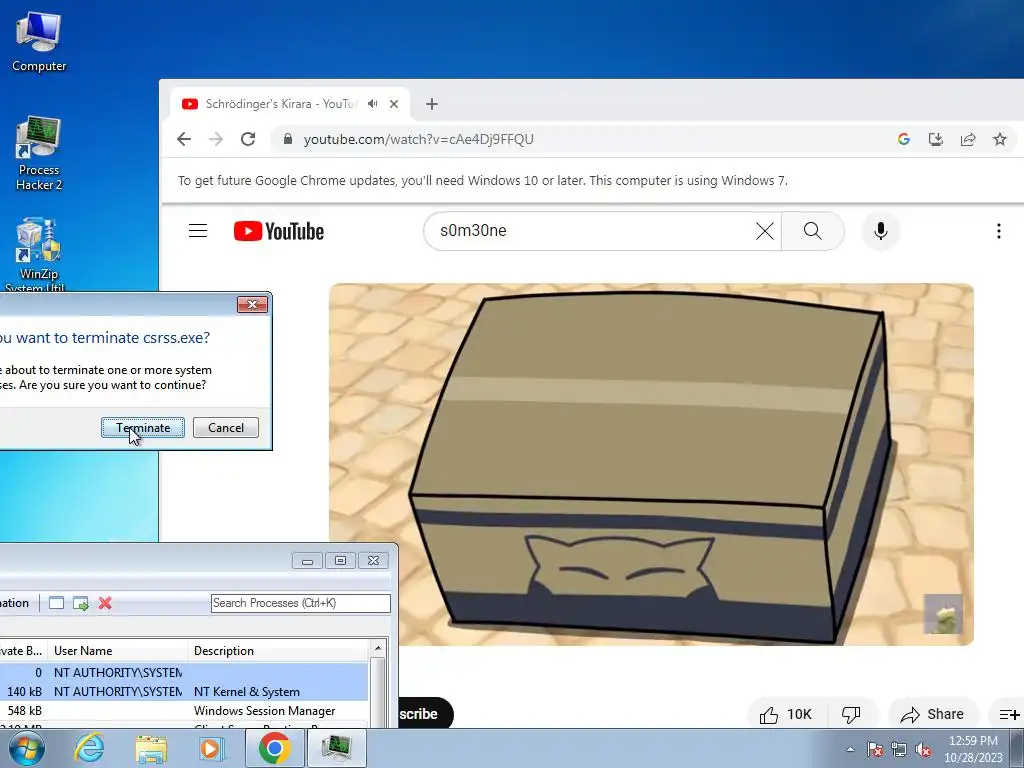This screenshot has height=768, width=1024.
Task: Click the install app icon in the address bar
Action: coord(936,139)
